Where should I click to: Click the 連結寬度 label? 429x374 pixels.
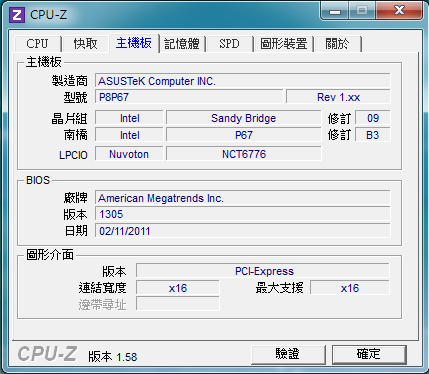[x=102, y=288]
